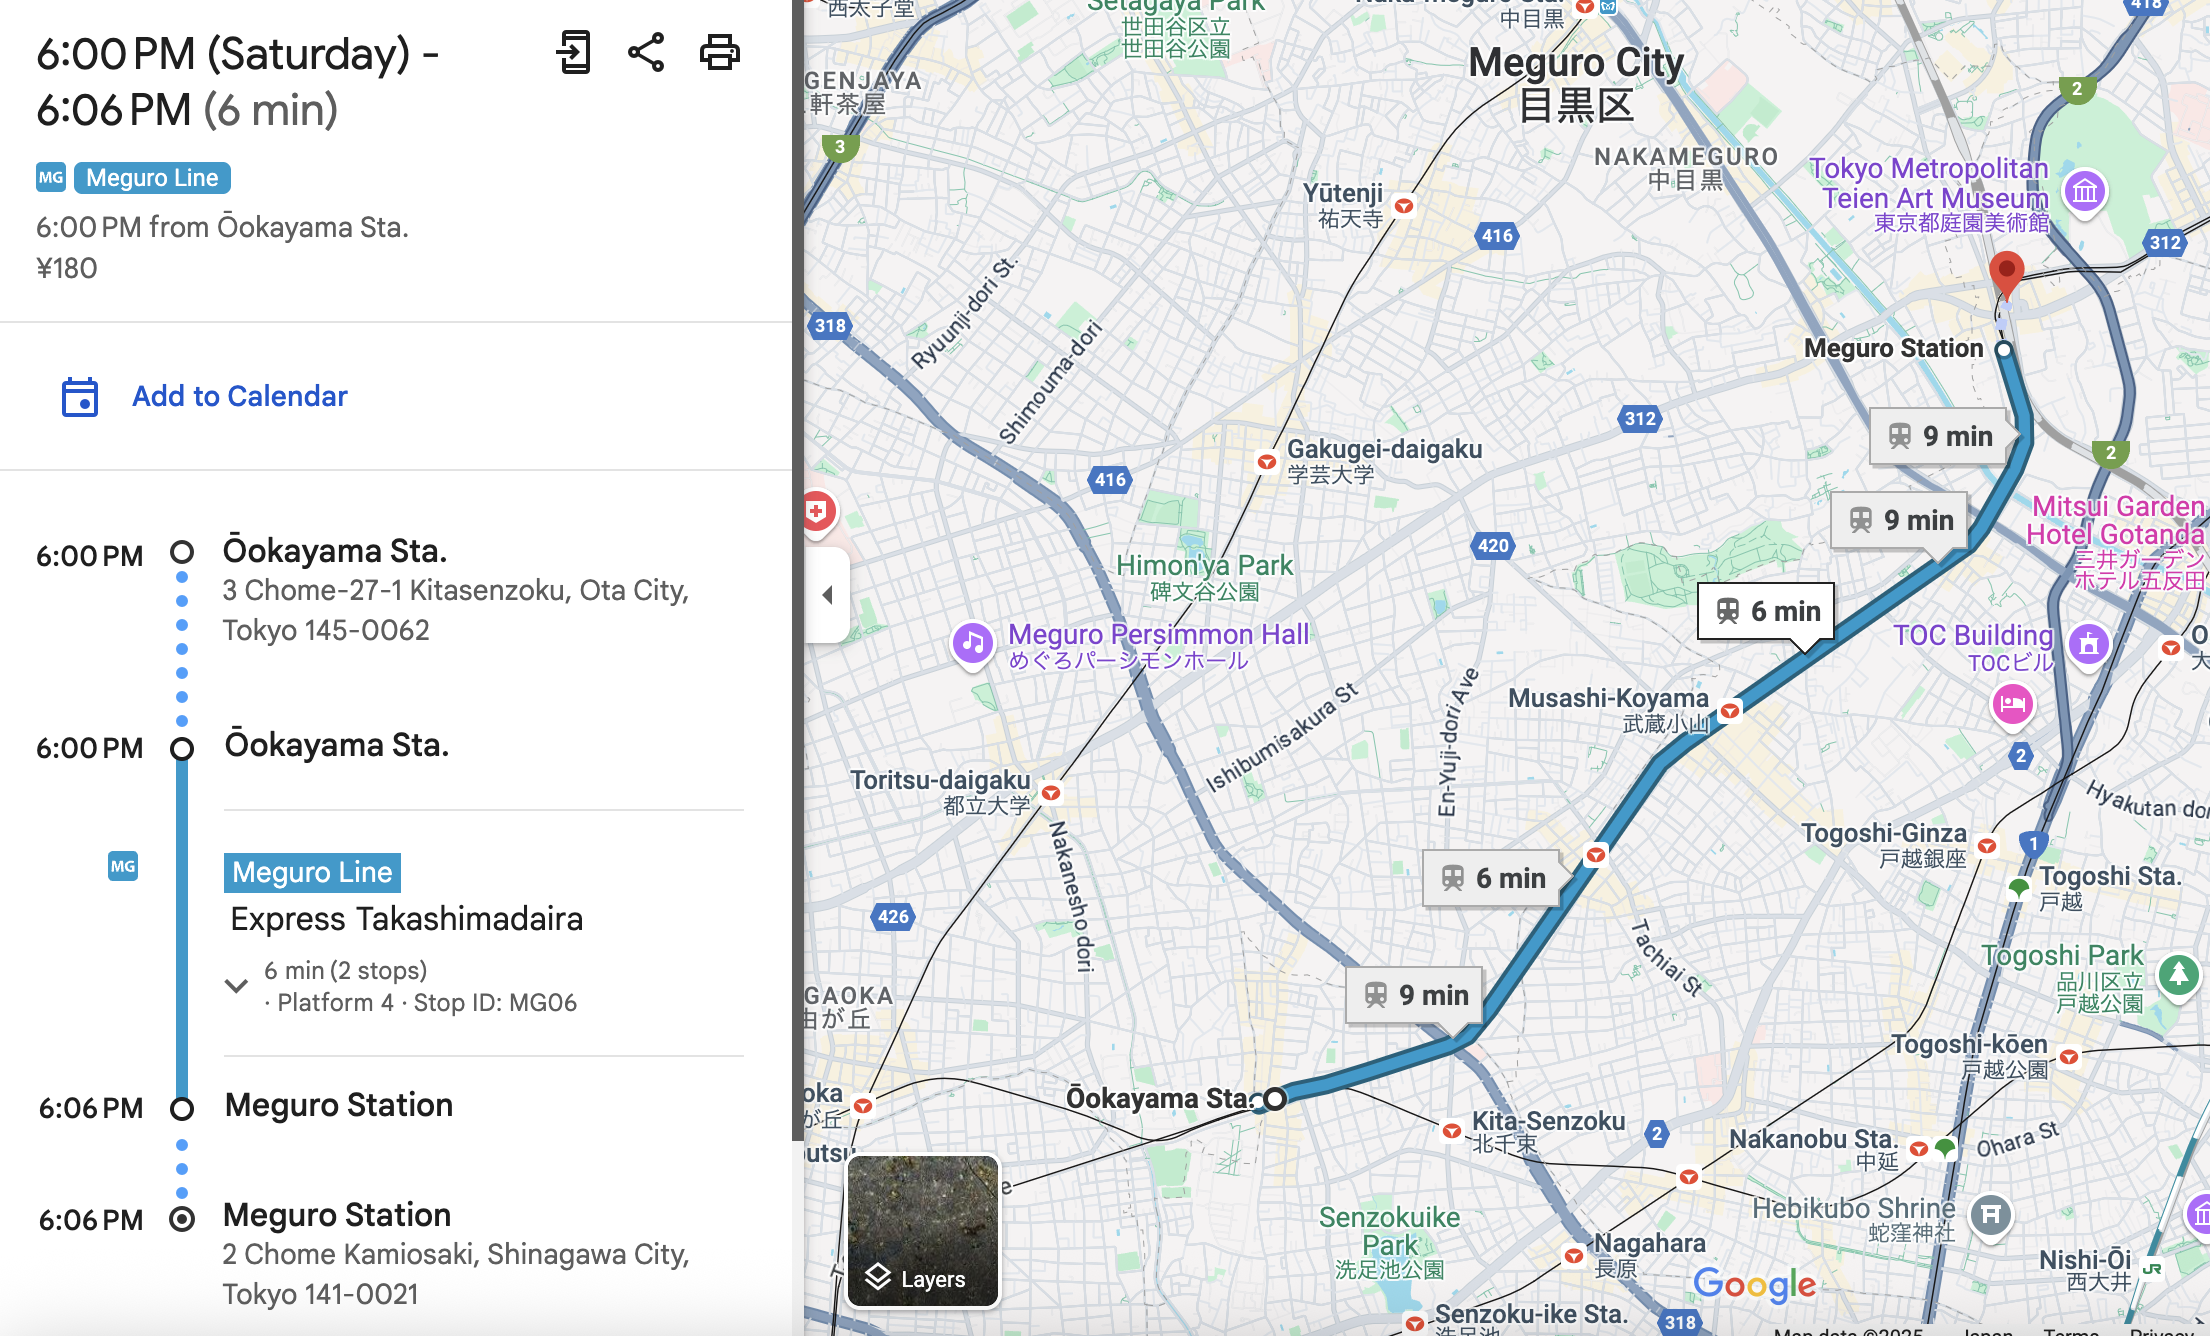The width and height of the screenshot is (2210, 1336).
Task: Click the Meguro Persimmon Hall music icon
Action: click(x=973, y=642)
